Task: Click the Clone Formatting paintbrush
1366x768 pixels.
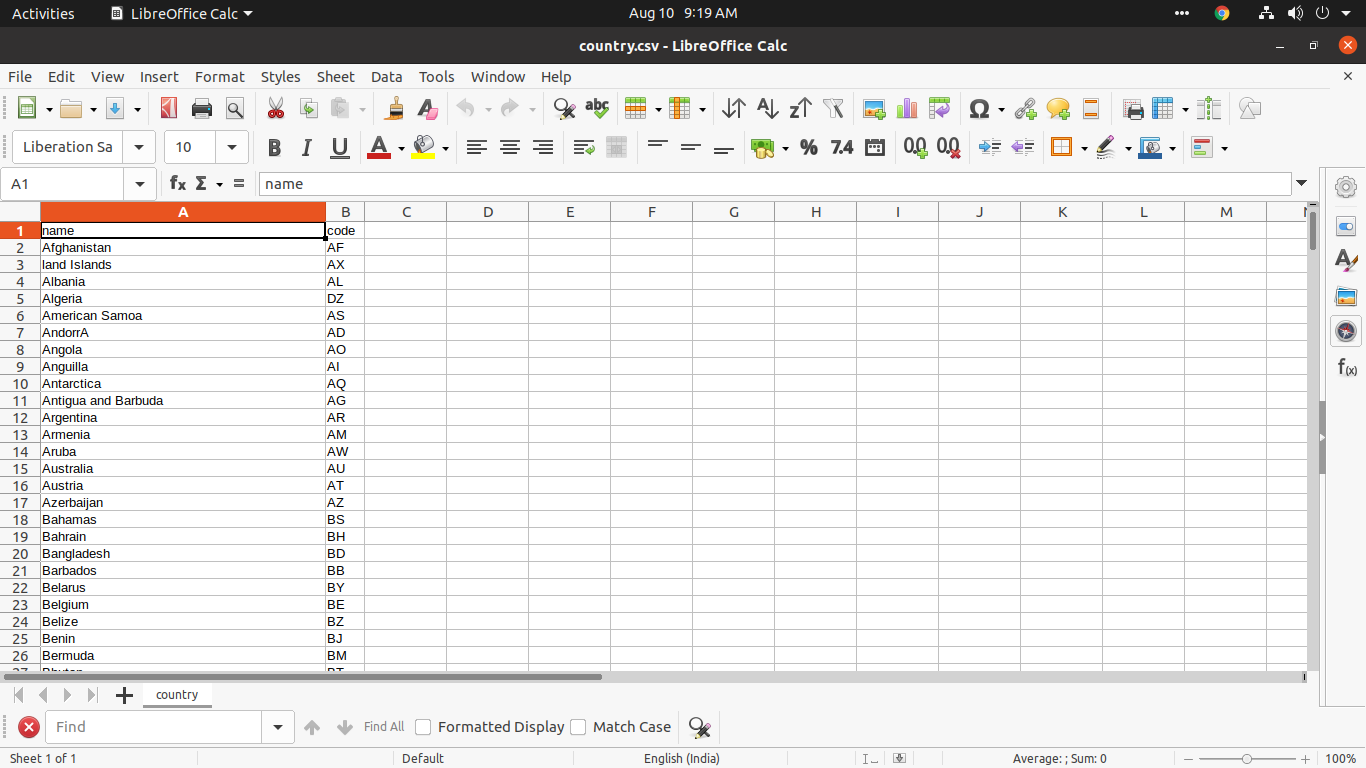Action: [395, 108]
